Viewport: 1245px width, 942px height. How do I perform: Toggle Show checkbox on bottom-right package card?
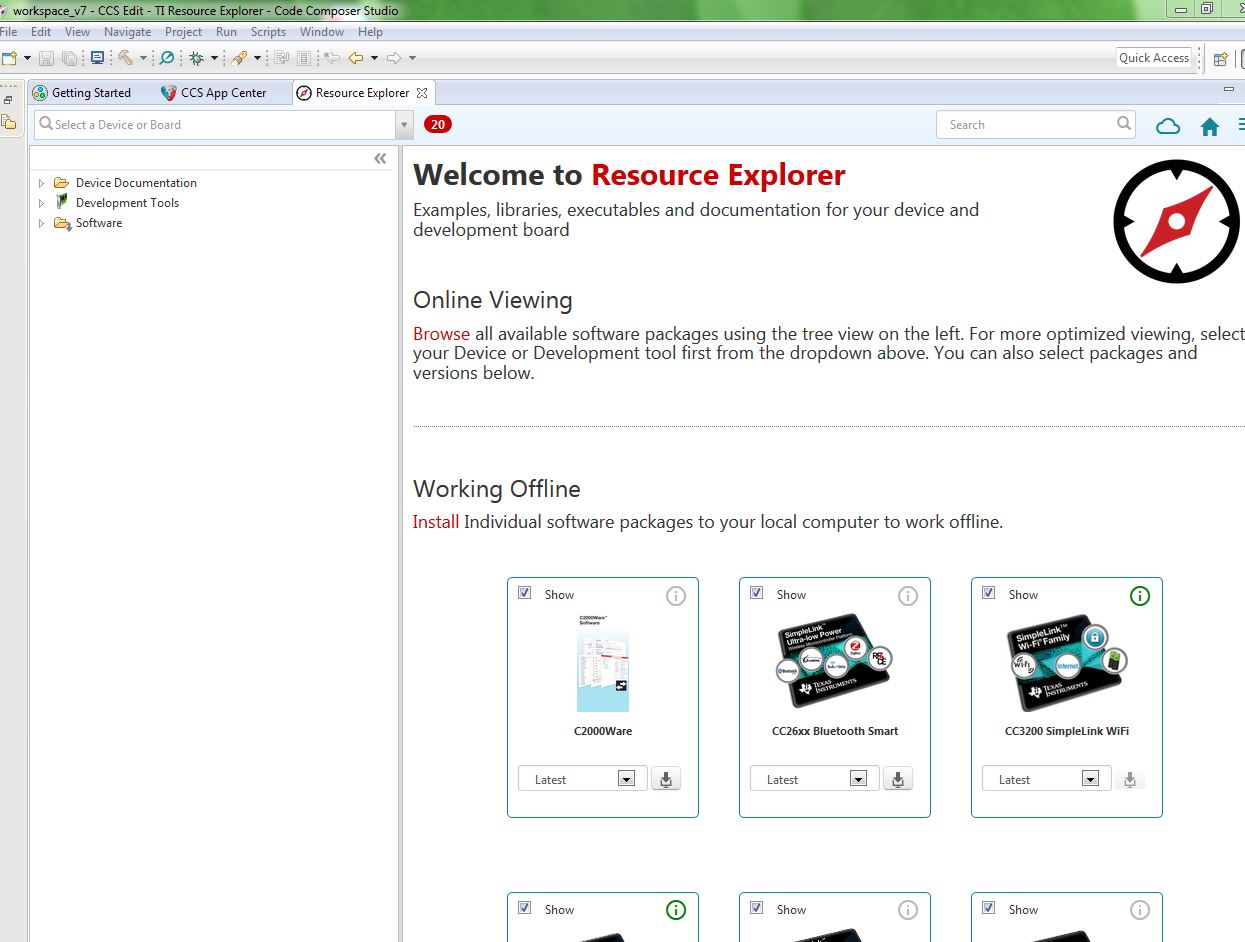[x=988, y=908]
